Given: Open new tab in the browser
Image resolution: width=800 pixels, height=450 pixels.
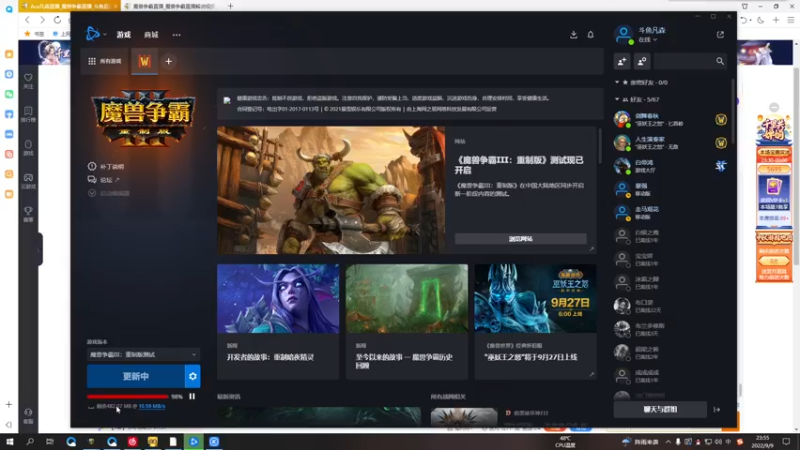Looking at the screenshot, I should 231,6.
